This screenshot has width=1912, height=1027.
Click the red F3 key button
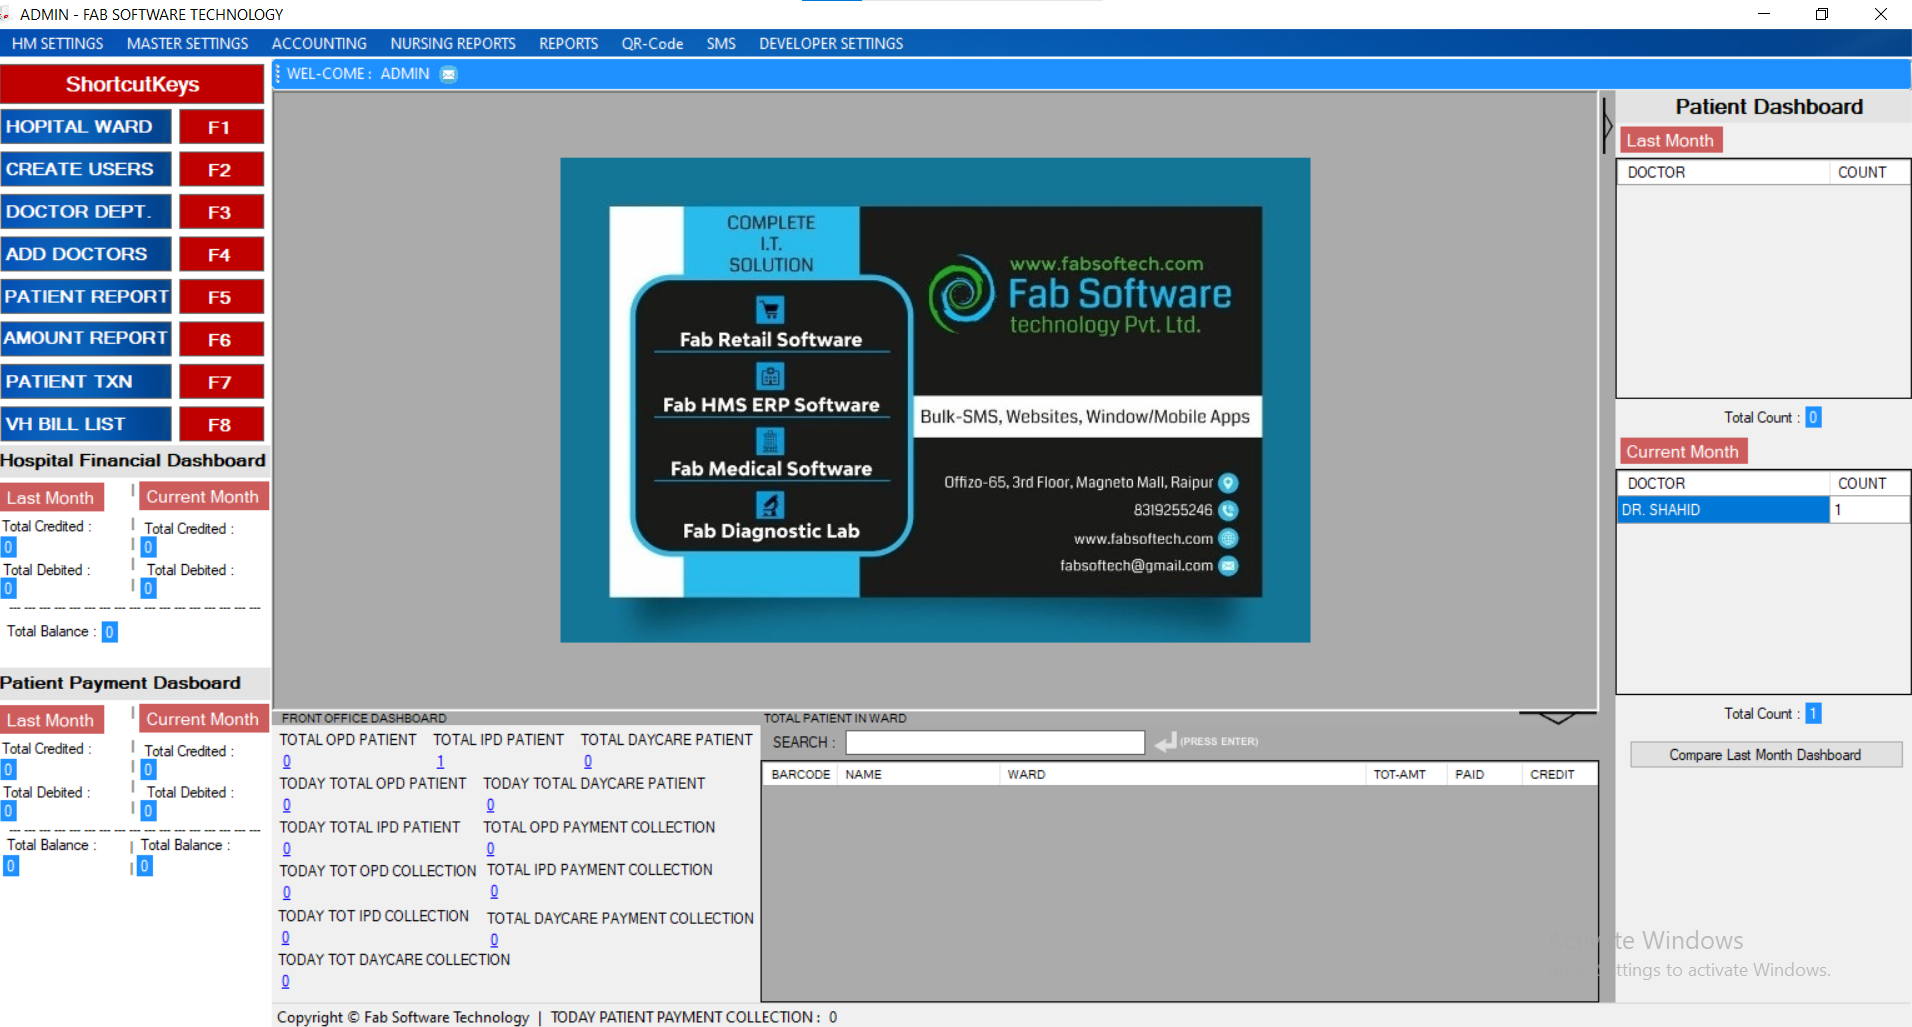(x=221, y=212)
